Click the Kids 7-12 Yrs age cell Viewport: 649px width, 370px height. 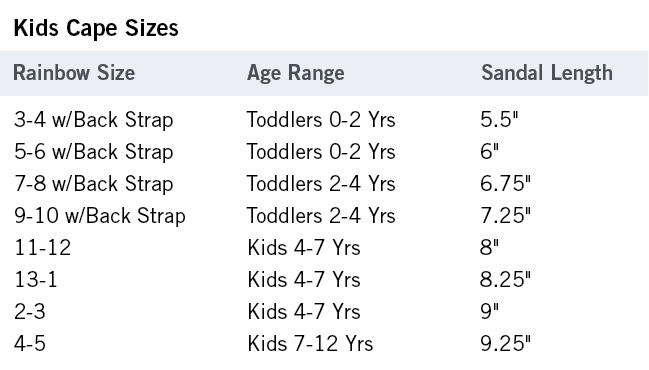point(310,344)
